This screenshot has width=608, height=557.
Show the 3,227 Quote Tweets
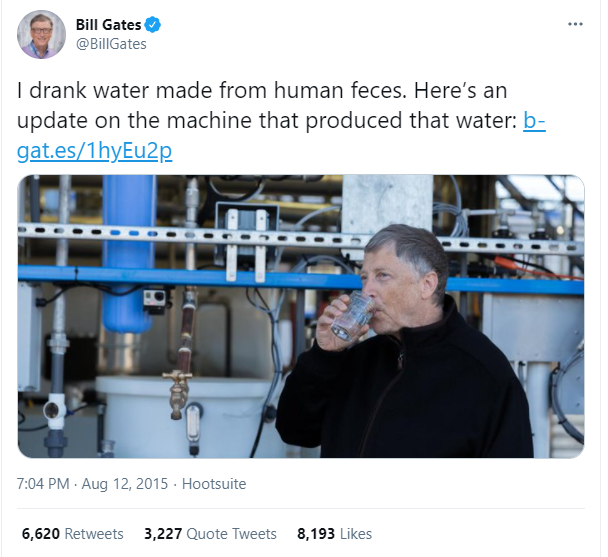point(212,533)
